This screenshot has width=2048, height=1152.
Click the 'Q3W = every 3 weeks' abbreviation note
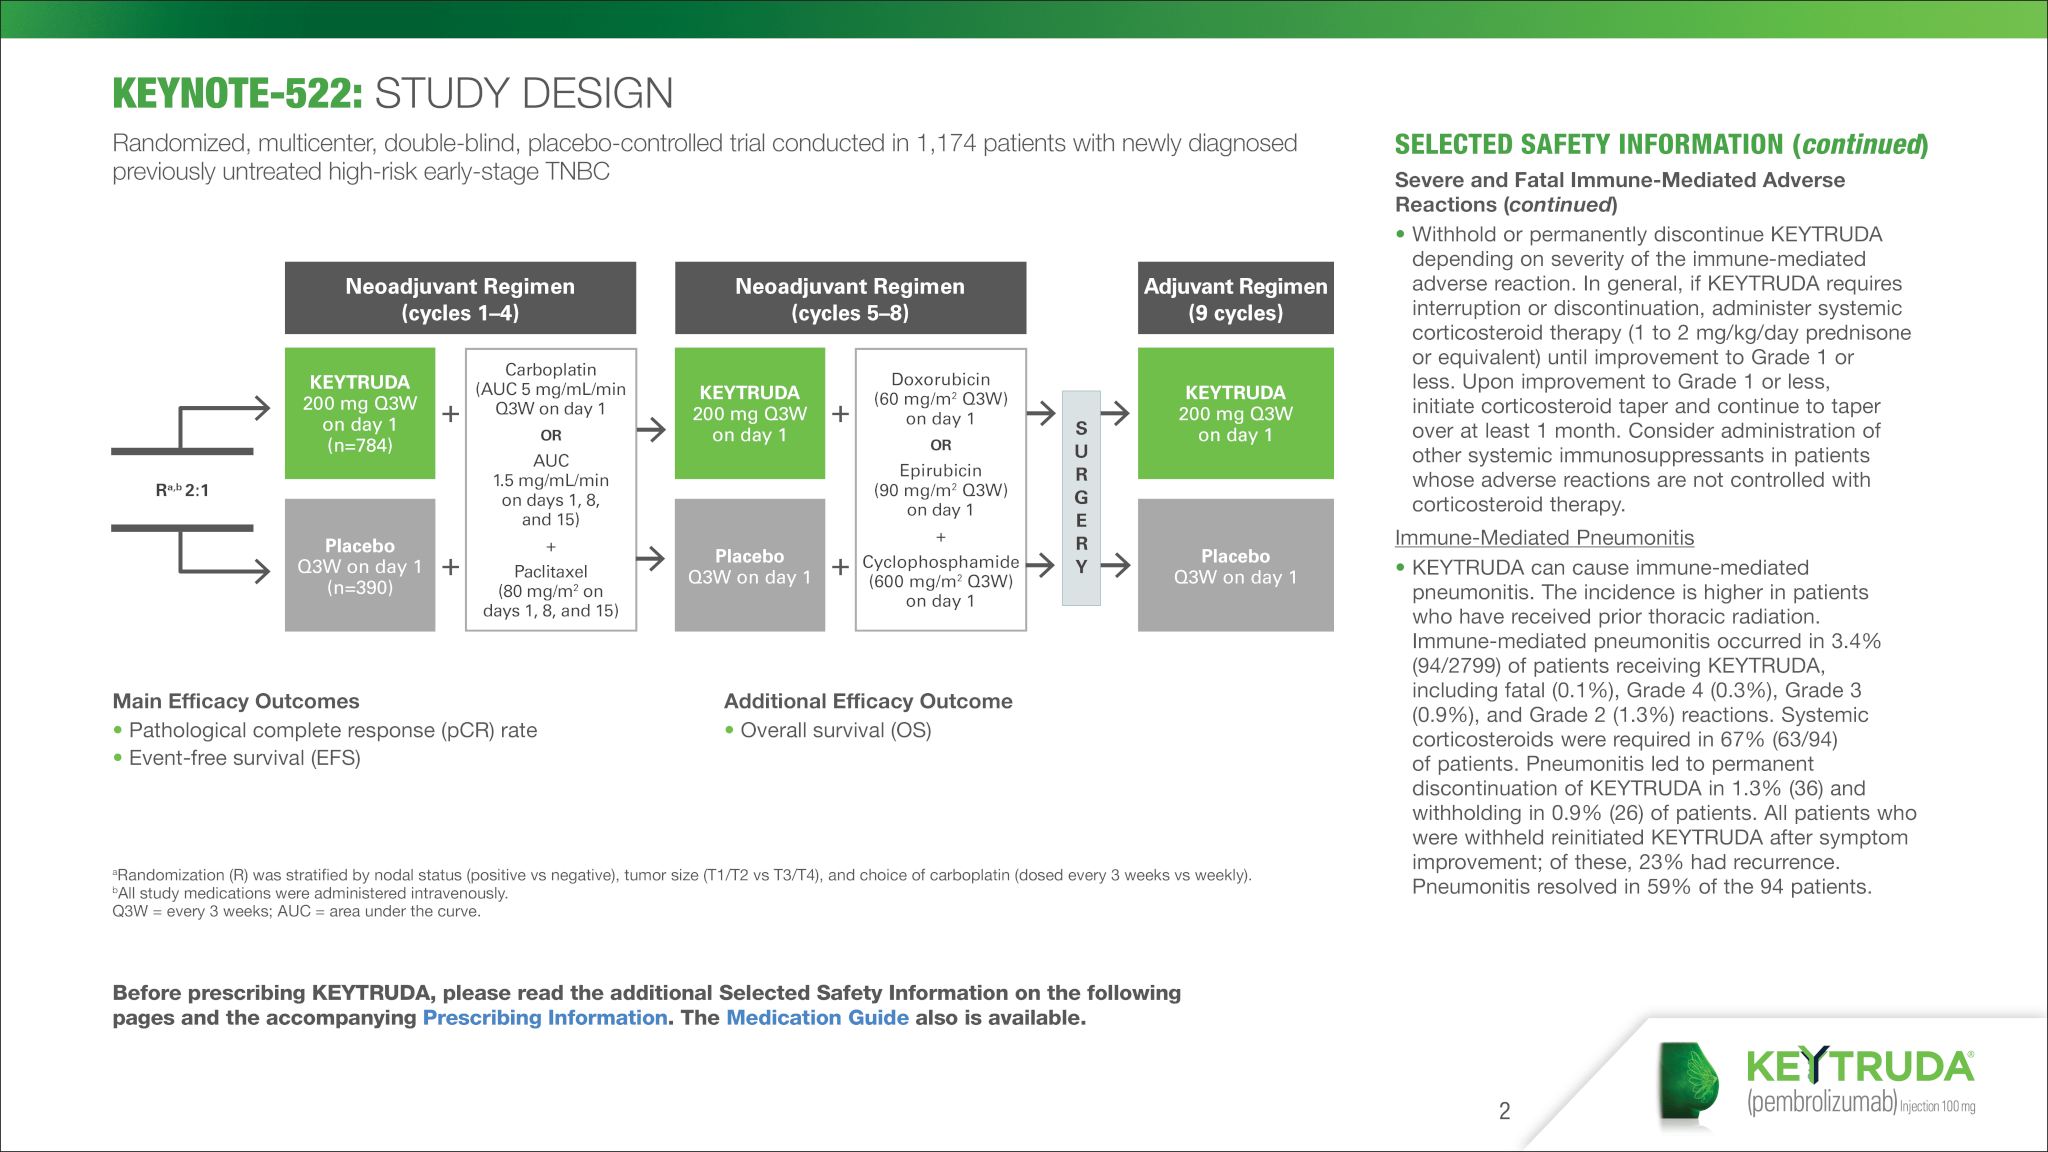click(297, 911)
